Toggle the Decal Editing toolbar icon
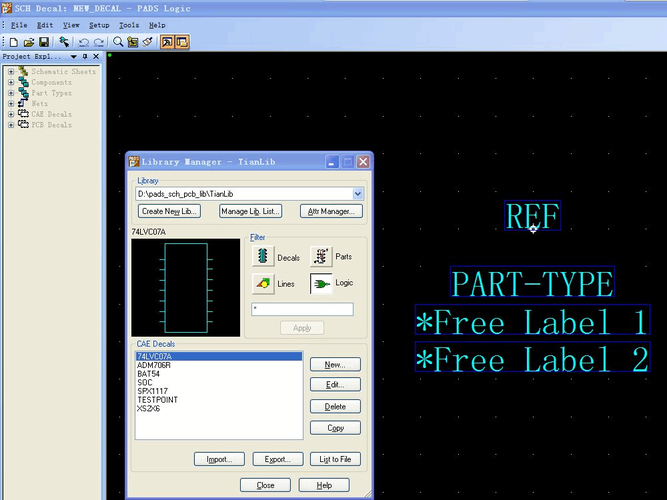This screenshot has height=500, width=667. pos(167,42)
